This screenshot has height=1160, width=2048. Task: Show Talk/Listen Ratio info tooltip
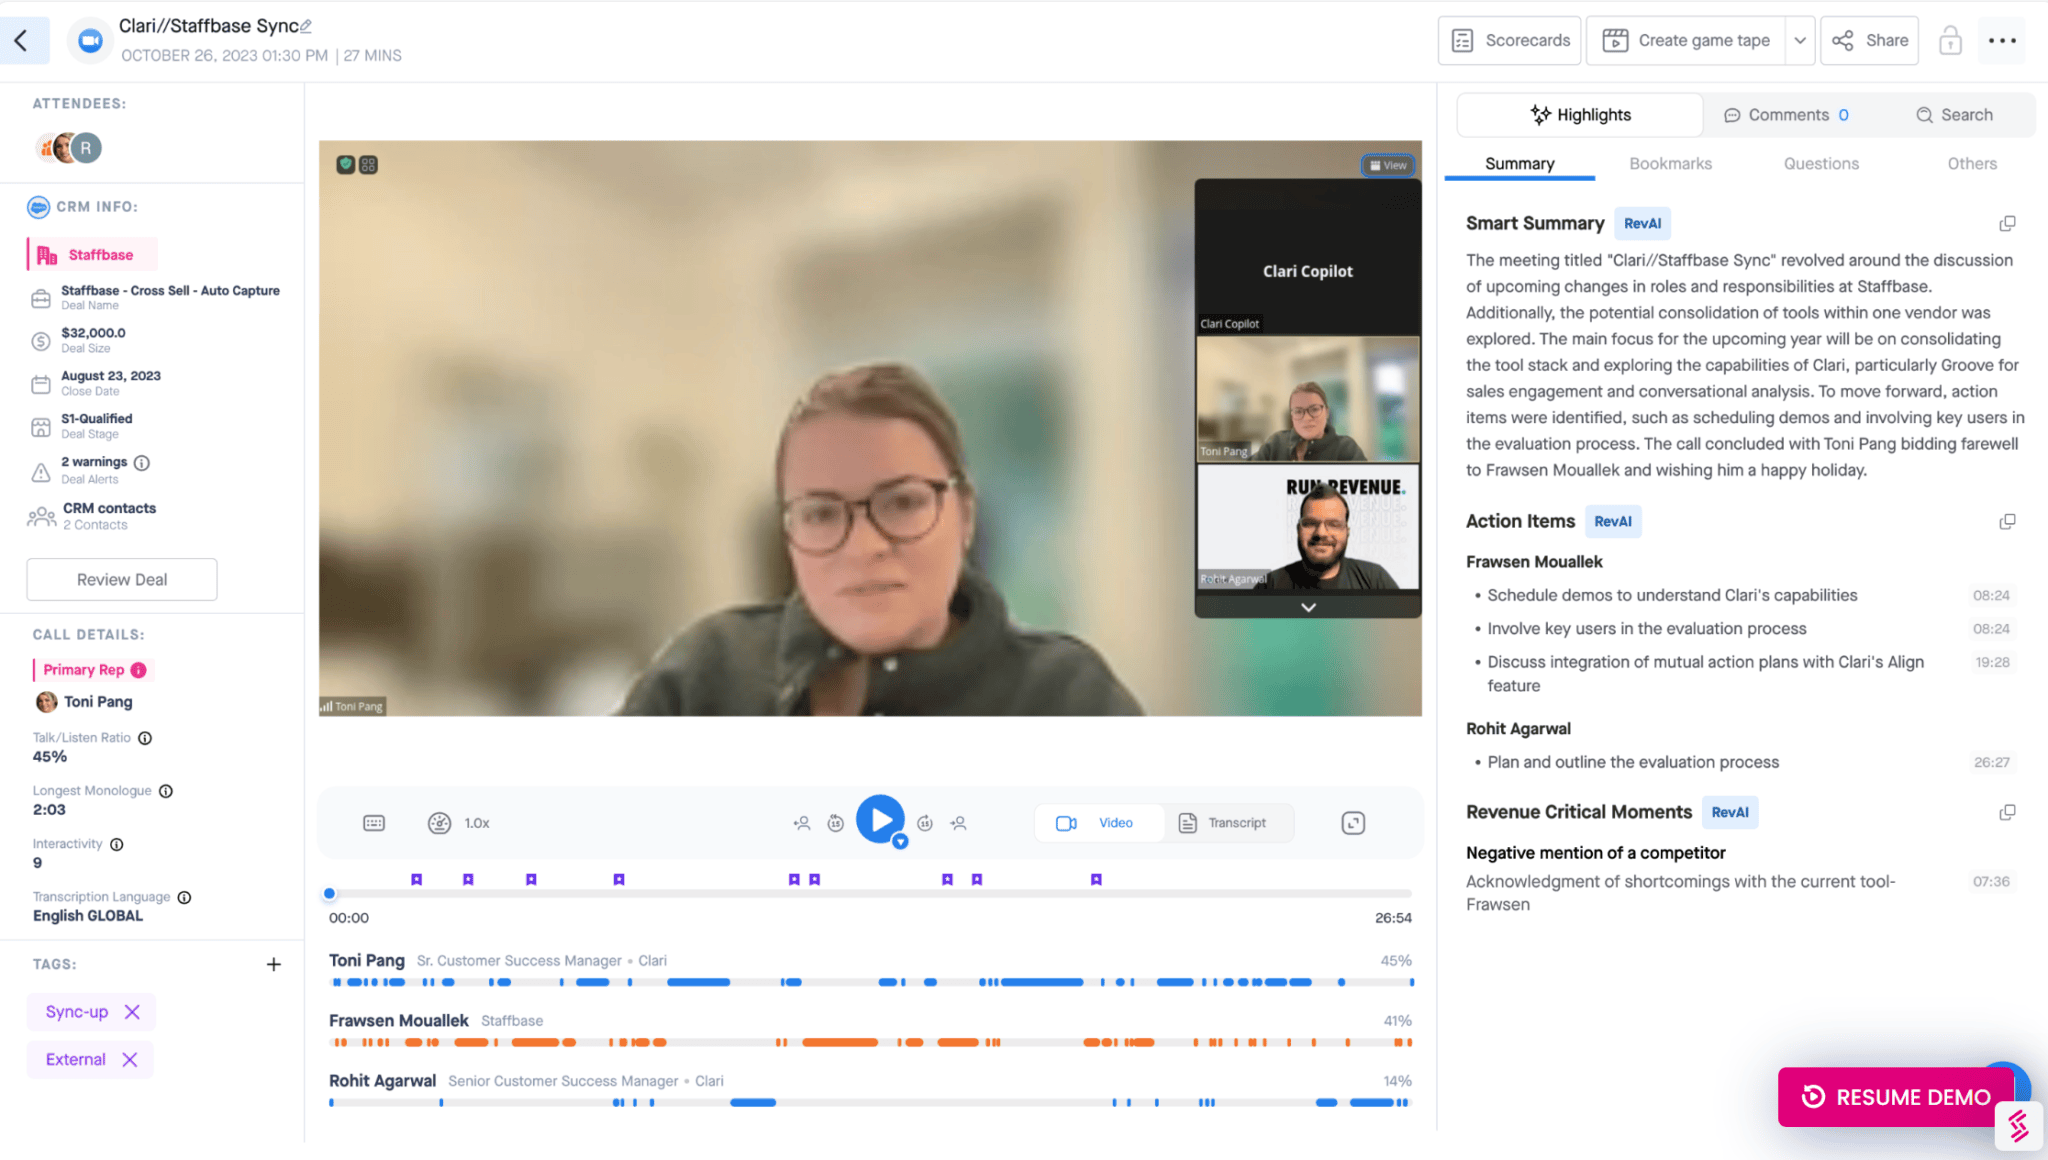145,739
